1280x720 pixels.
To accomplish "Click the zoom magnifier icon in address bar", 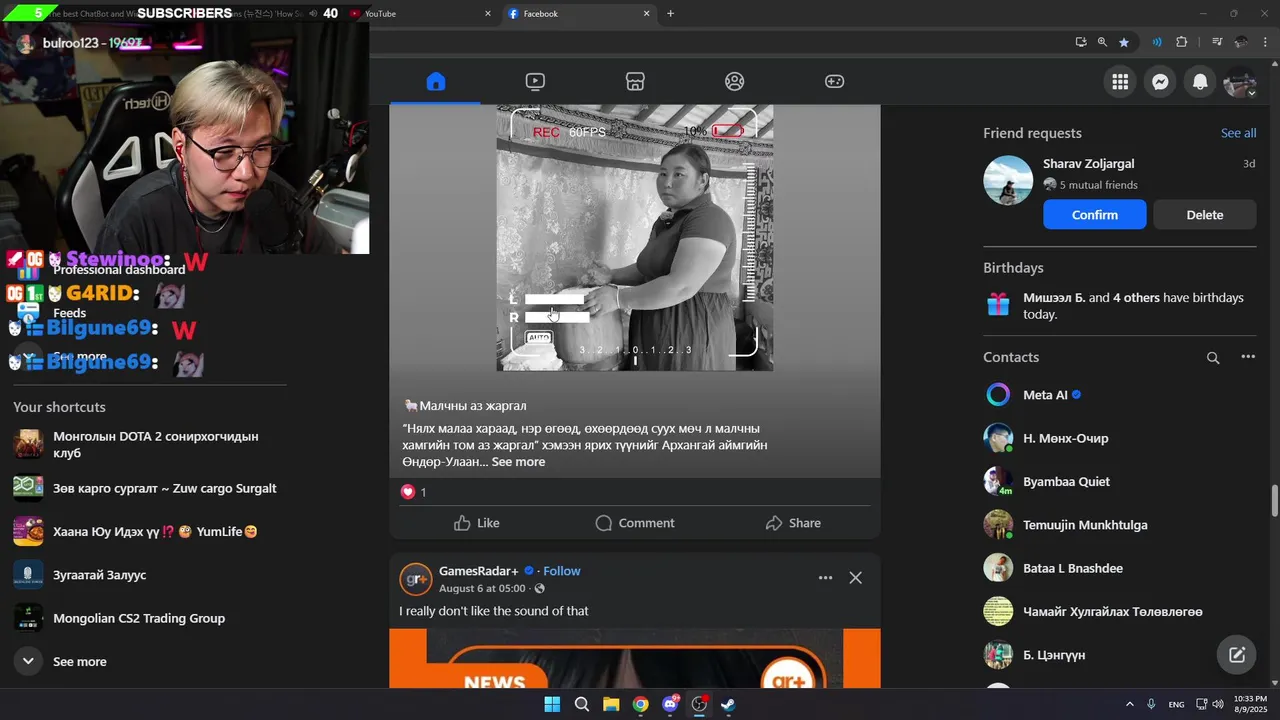I will click(x=1102, y=42).
